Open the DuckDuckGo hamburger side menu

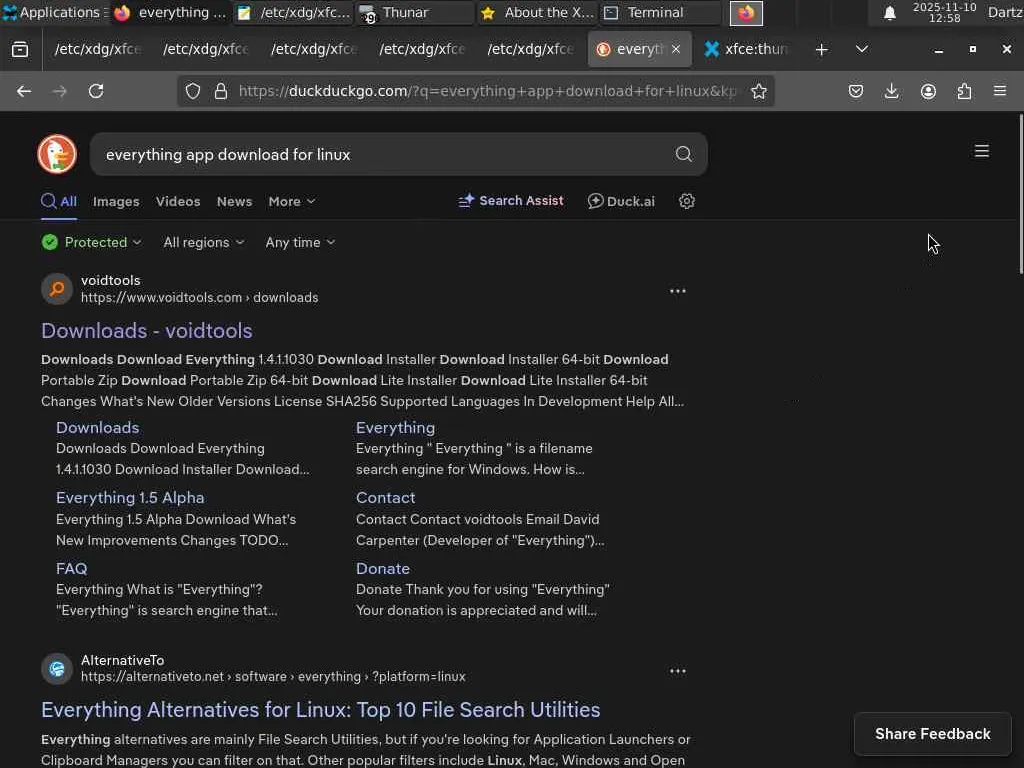pos(982,151)
